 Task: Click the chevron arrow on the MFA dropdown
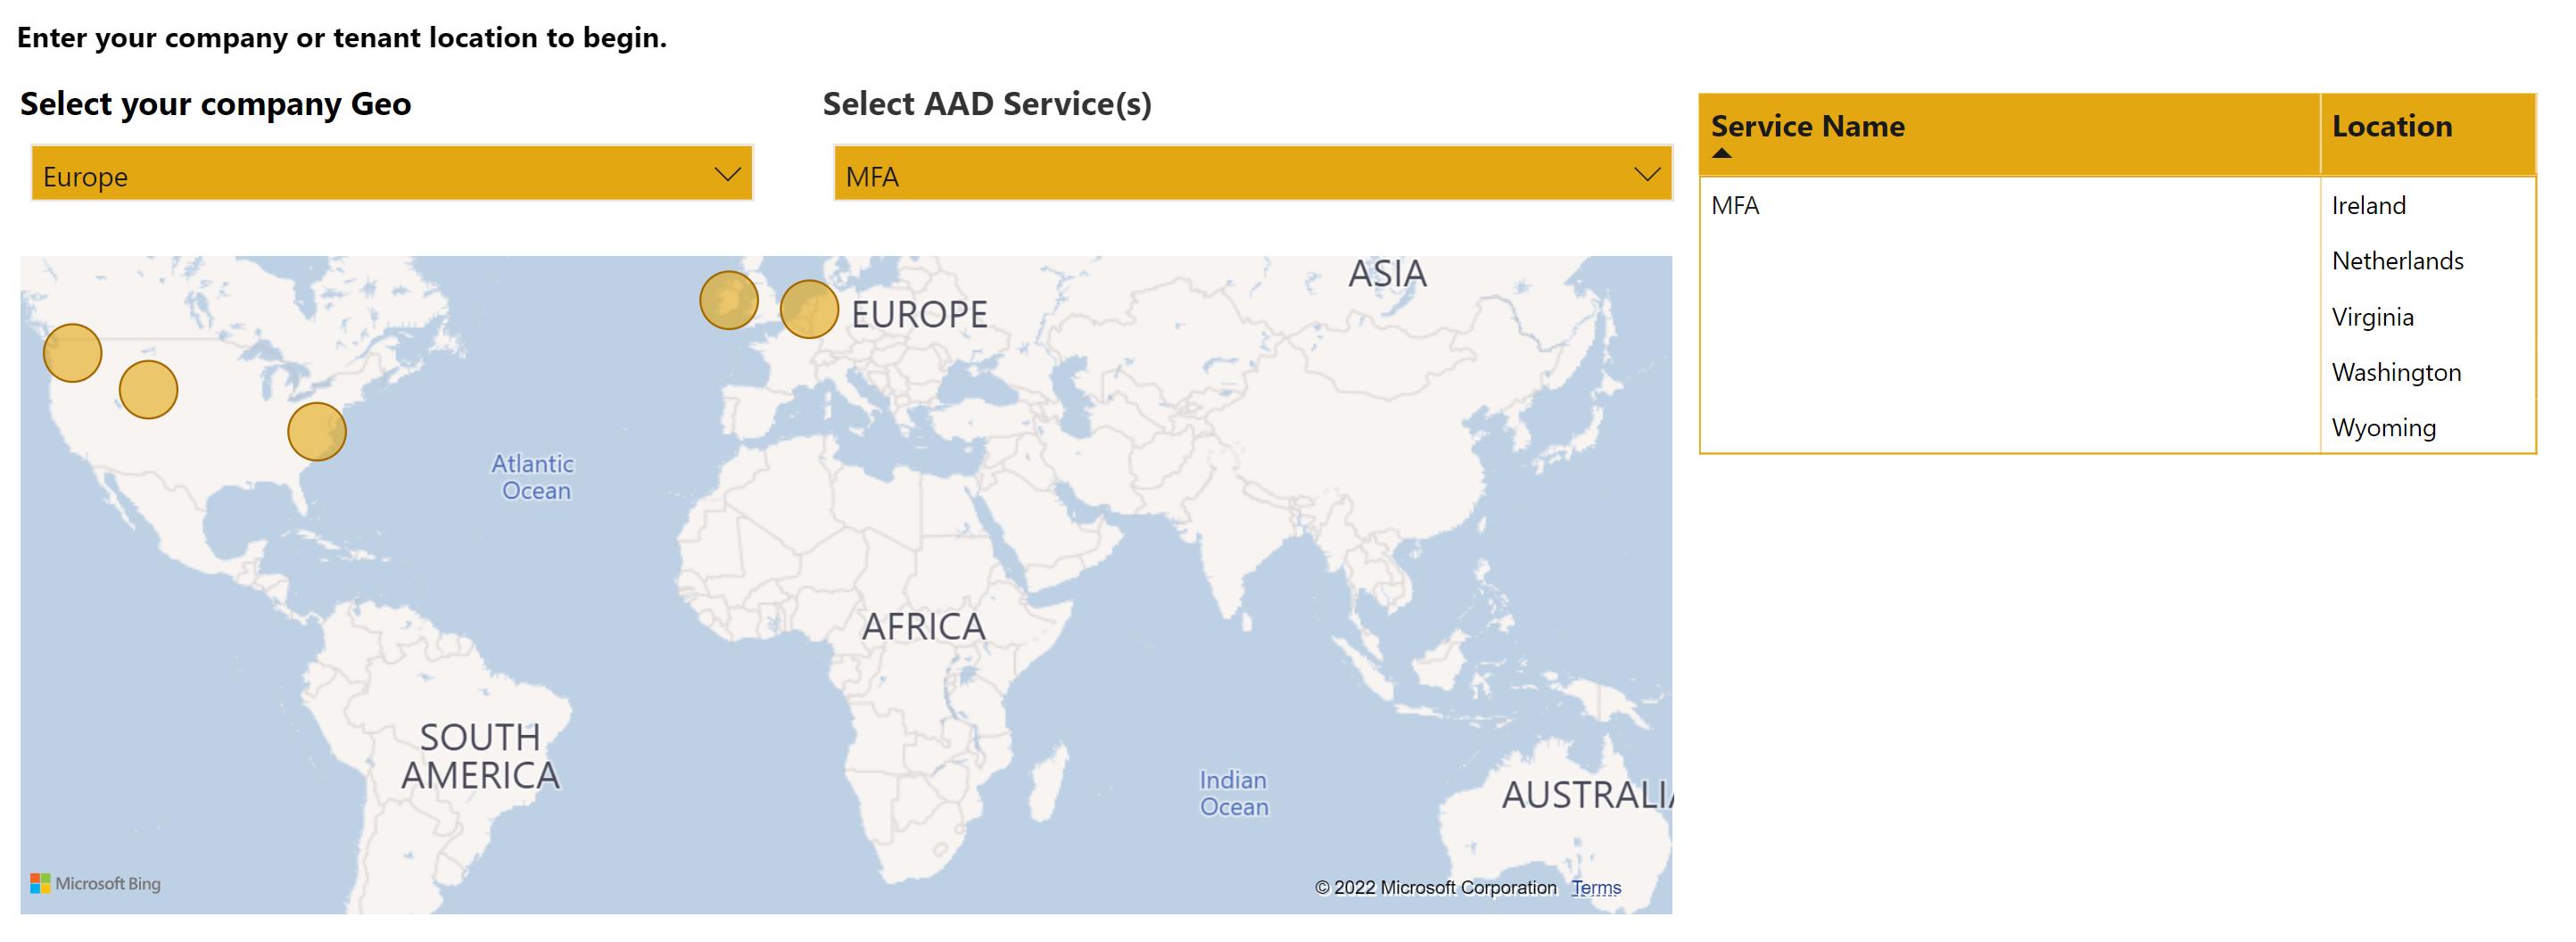click(1646, 174)
